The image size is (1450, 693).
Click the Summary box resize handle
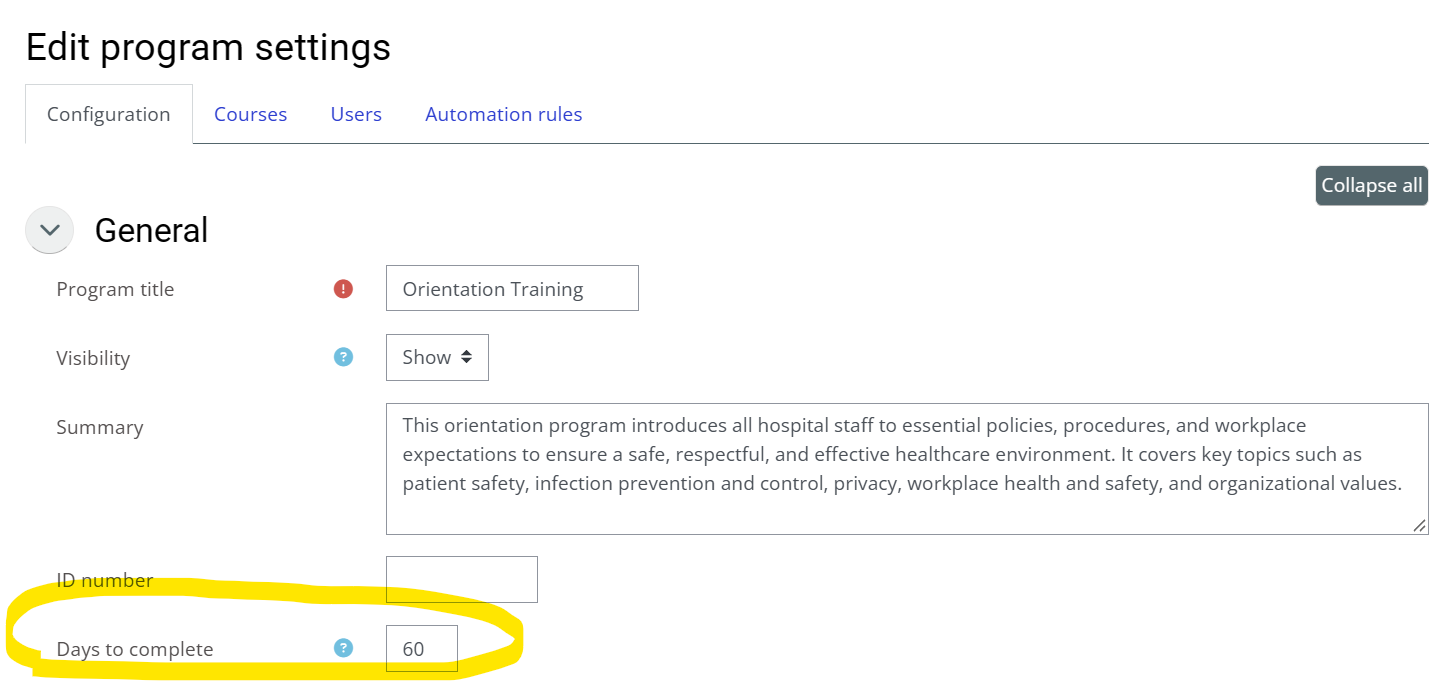[x=1420, y=526]
